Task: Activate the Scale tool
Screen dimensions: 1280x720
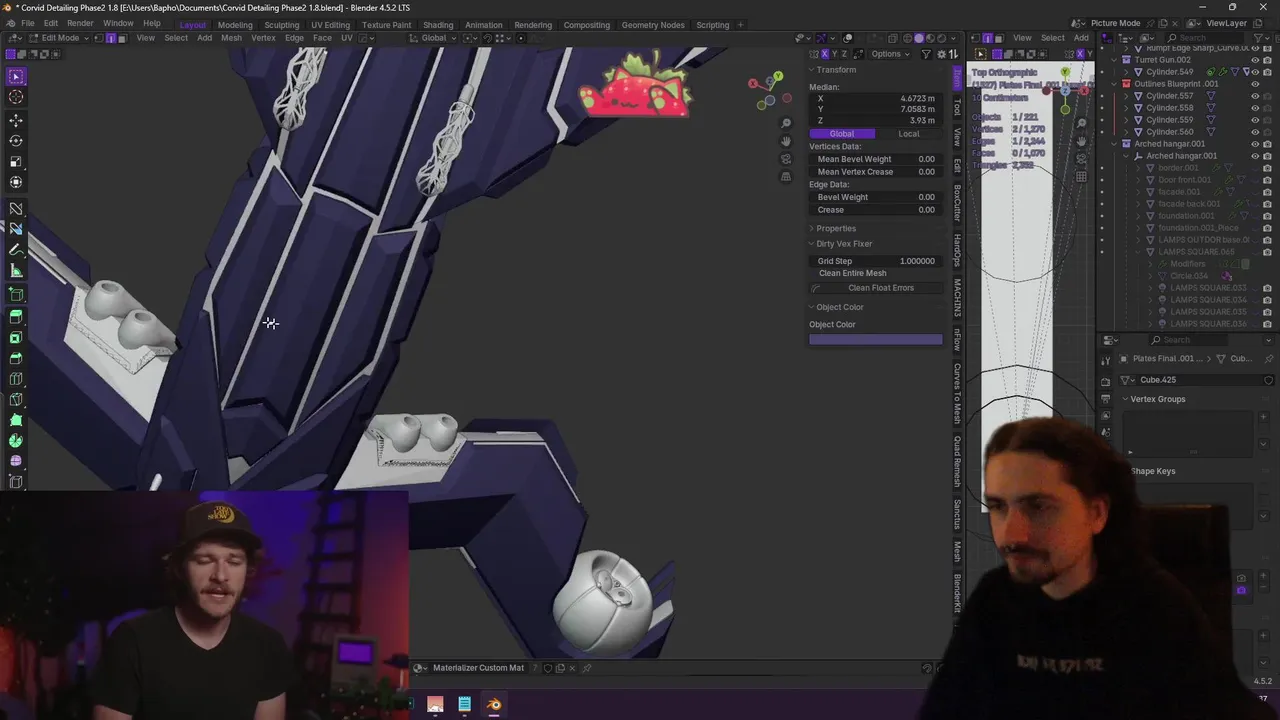Action: [16, 162]
